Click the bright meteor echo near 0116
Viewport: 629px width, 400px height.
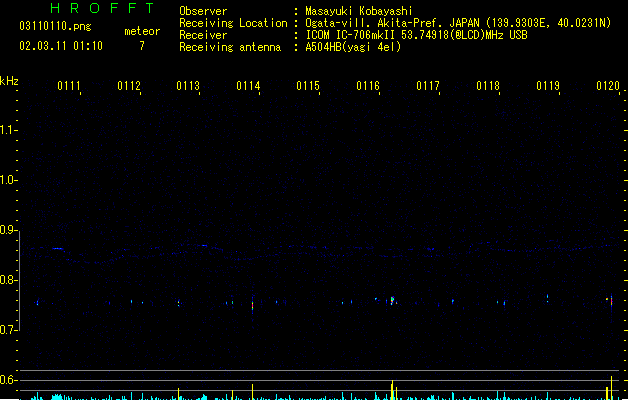pyautogui.click(x=393, y=301)
